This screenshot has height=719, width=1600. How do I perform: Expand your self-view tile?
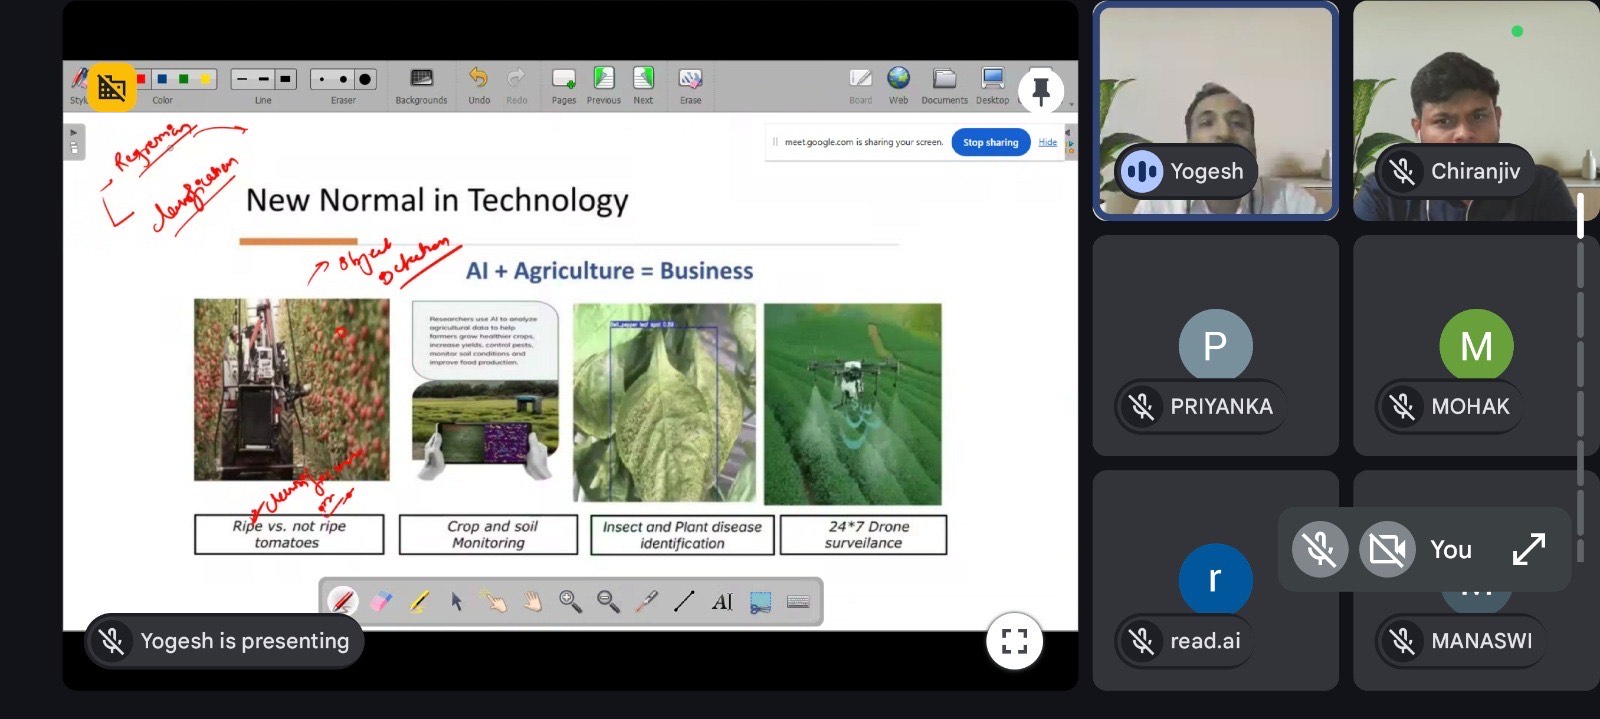click(1528, 549)
